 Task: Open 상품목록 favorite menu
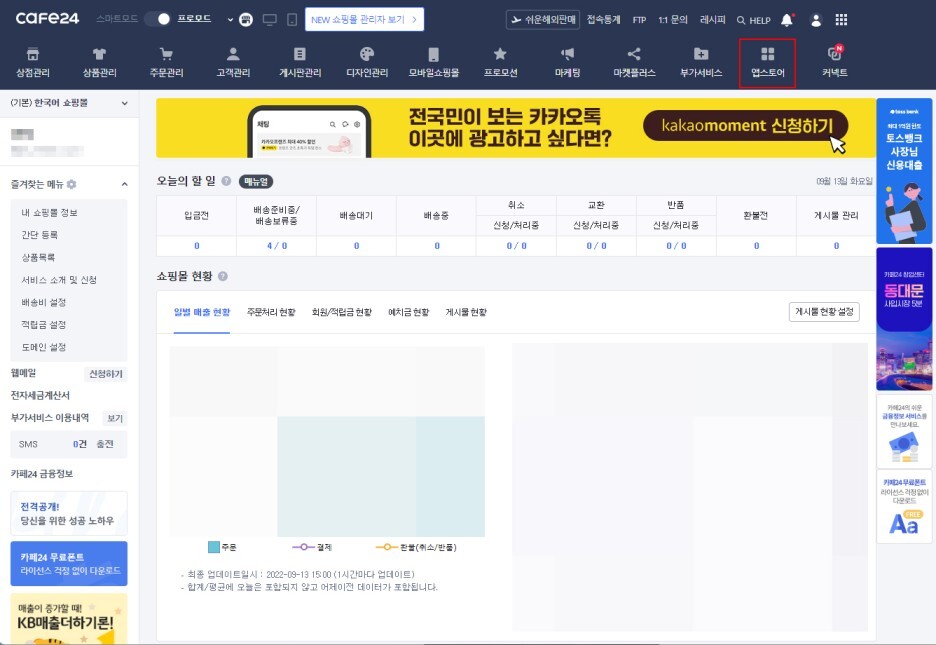coord(38,257)
